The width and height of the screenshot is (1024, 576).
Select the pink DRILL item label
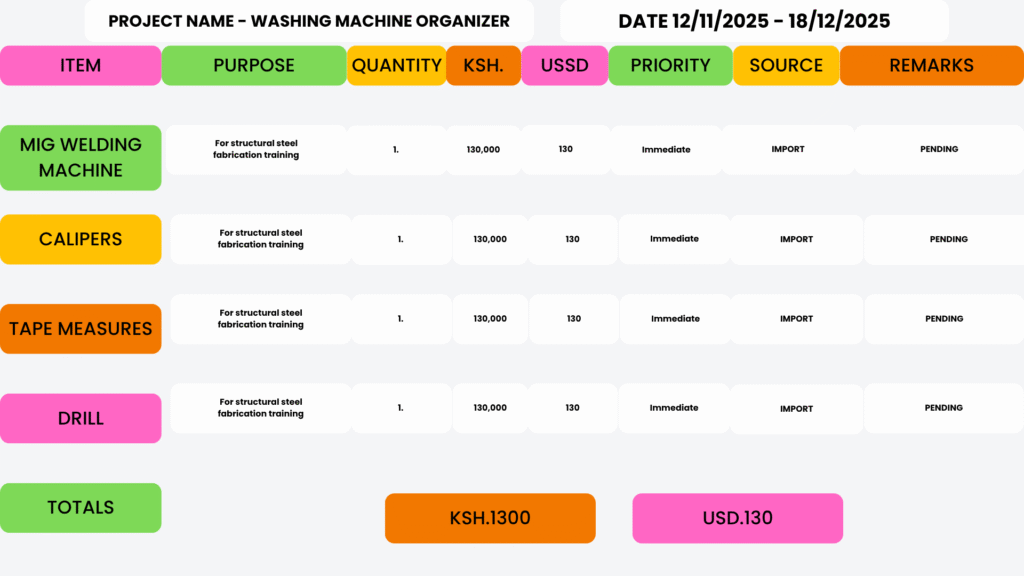point(80,418)
